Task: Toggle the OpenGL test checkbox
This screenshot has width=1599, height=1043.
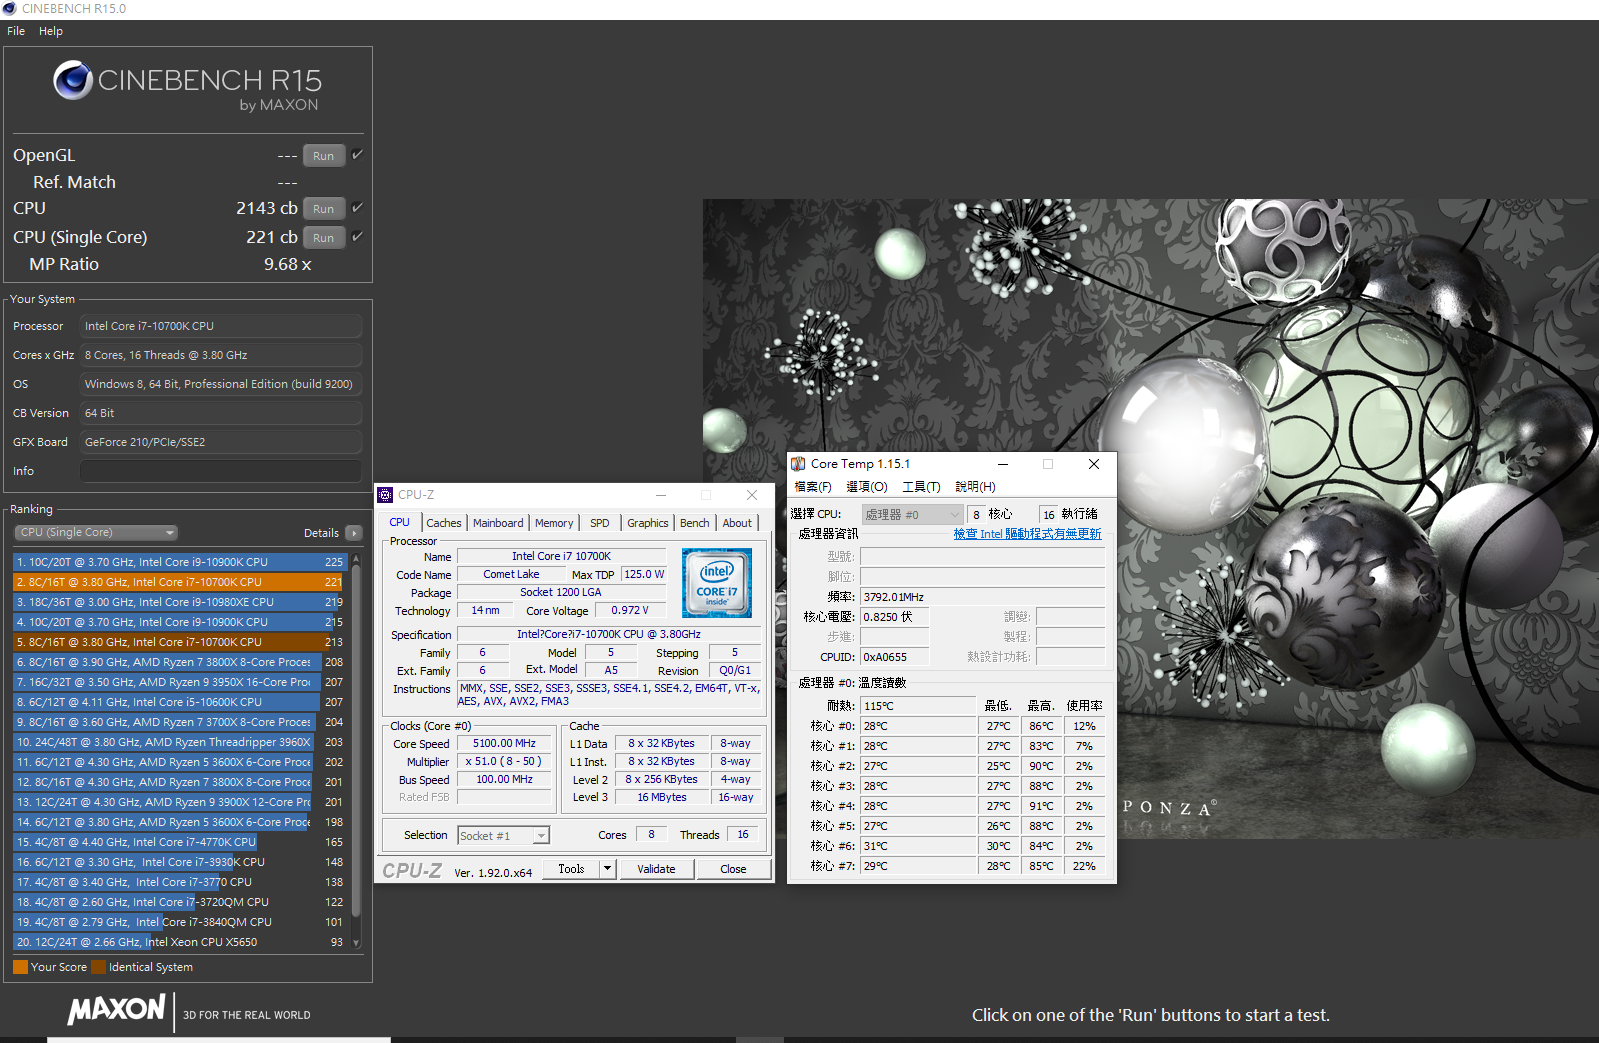Action: pyautogui.click(x=357, y=155)
